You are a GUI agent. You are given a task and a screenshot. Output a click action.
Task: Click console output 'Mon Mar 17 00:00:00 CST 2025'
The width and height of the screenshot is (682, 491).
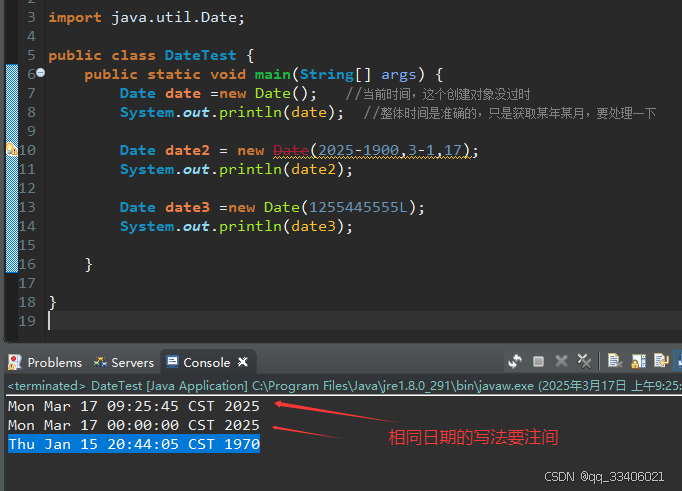tap(134, 425)
